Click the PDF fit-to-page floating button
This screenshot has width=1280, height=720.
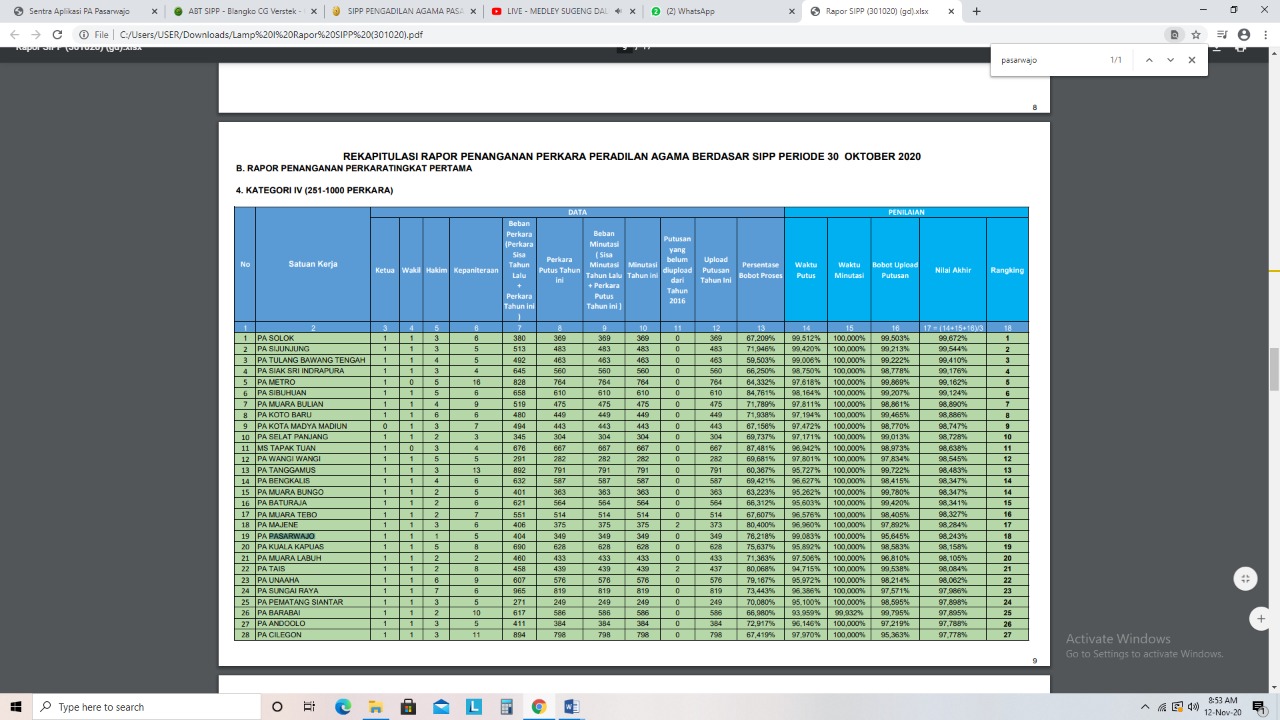[x=1245, y=579]
